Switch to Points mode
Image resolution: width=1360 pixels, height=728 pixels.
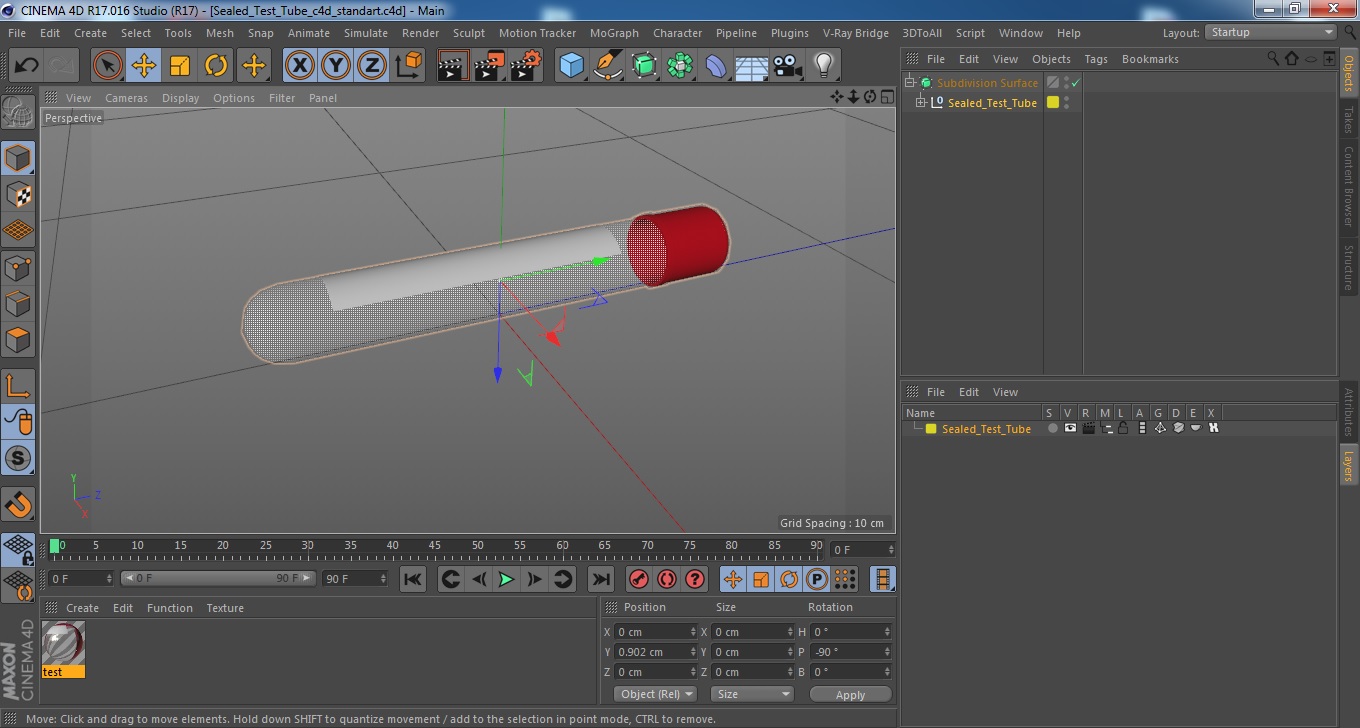coord(18,267)
